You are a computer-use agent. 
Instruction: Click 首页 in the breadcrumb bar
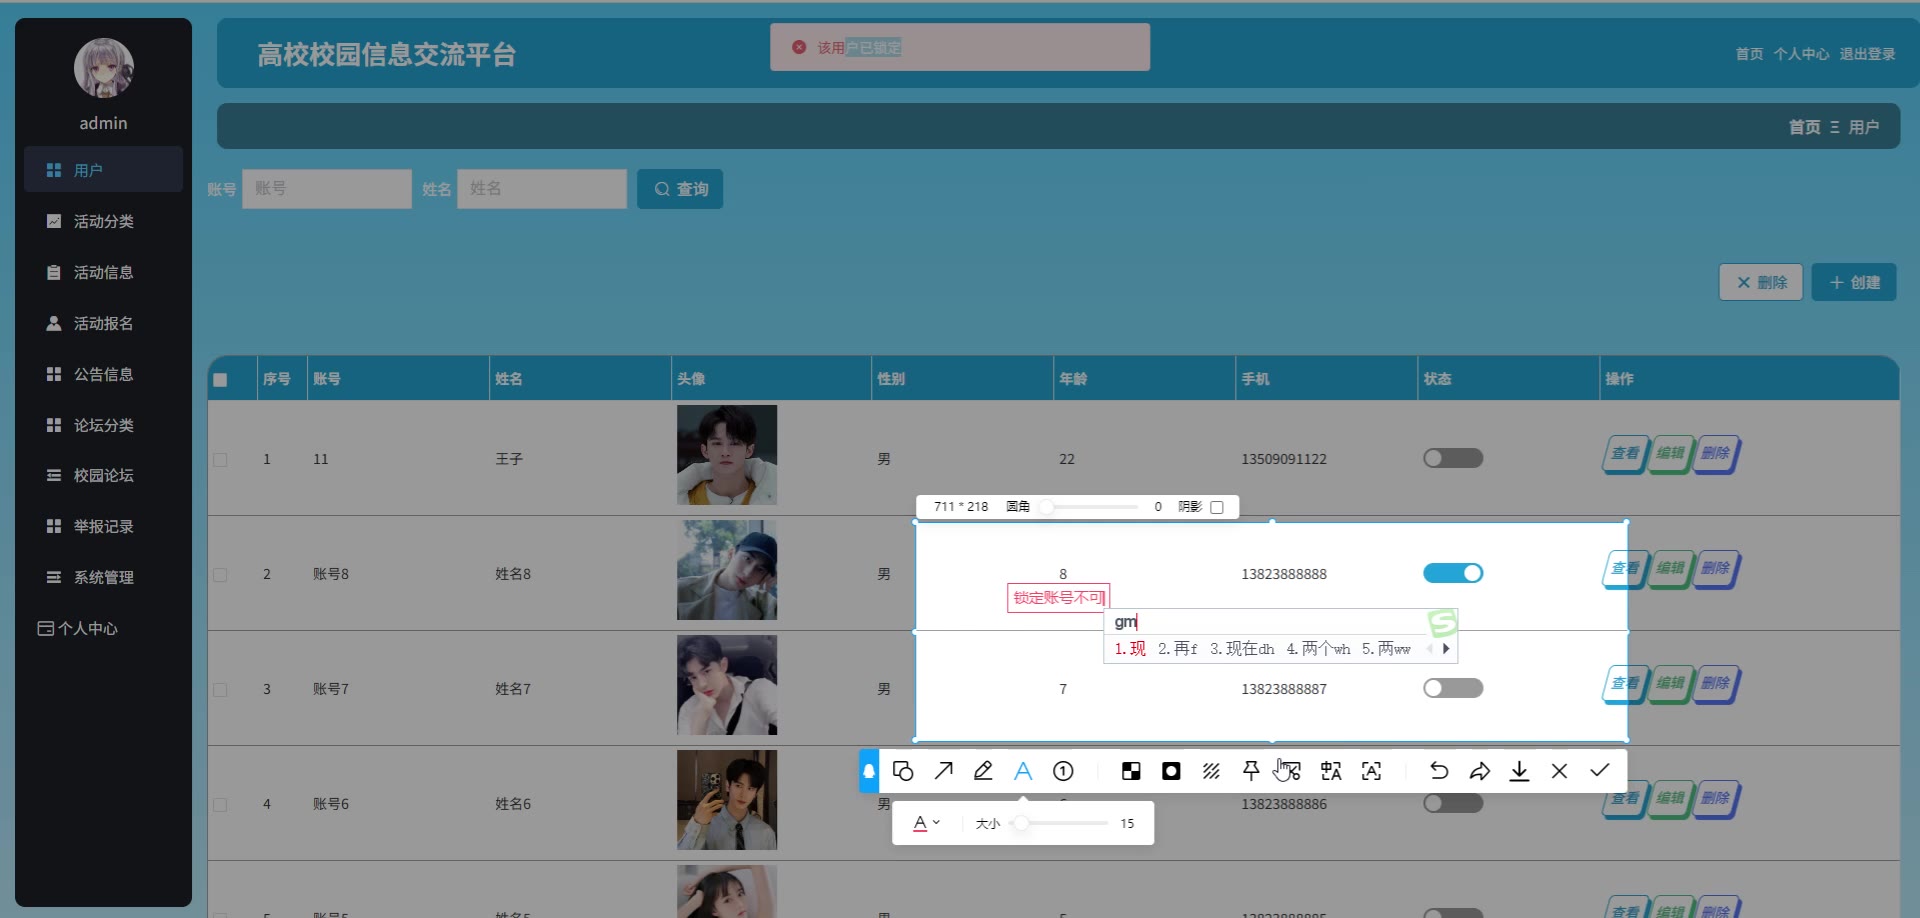[x=1804, y=127]
